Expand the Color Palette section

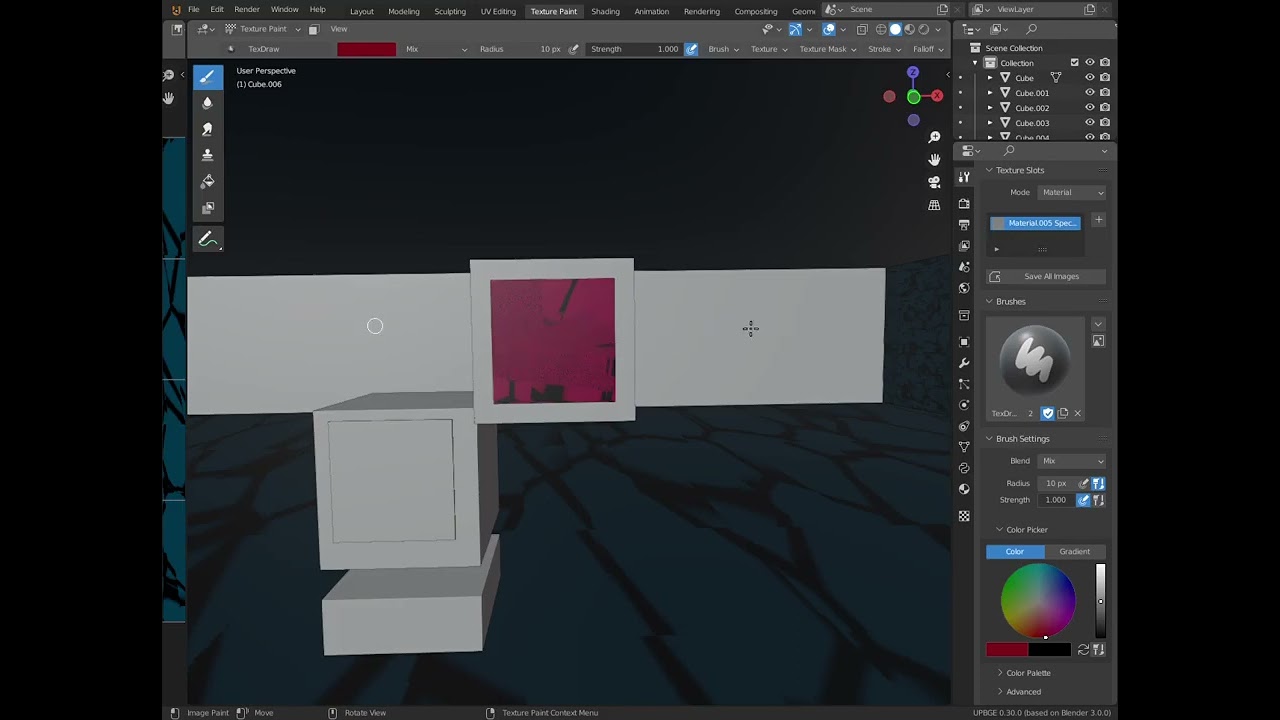[1028, 673]
